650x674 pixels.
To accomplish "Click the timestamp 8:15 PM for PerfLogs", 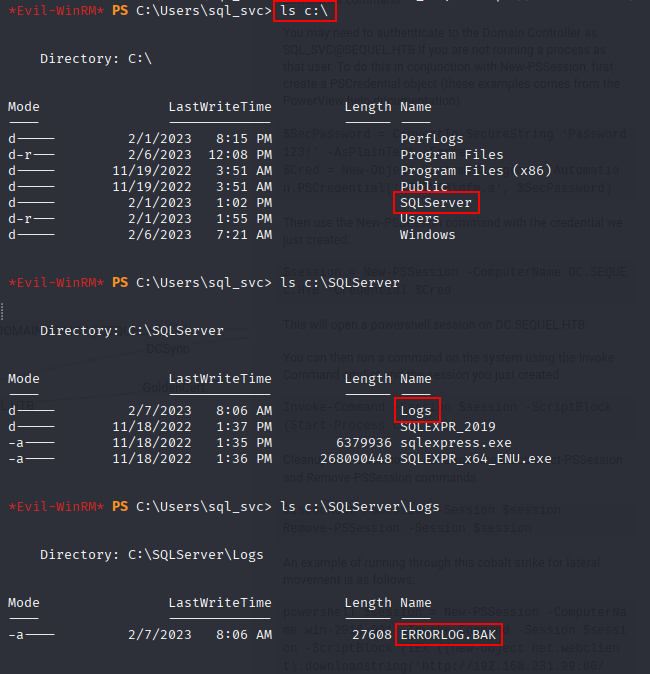I will point(244,138).
